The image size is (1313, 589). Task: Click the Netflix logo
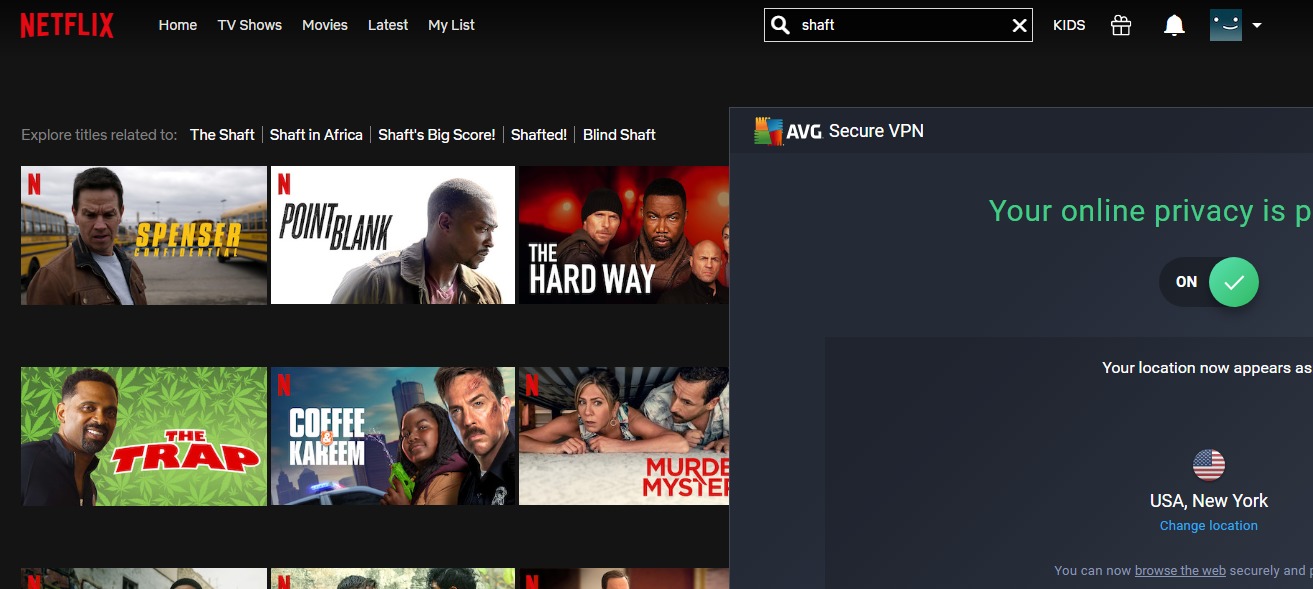tap(66, 25)
